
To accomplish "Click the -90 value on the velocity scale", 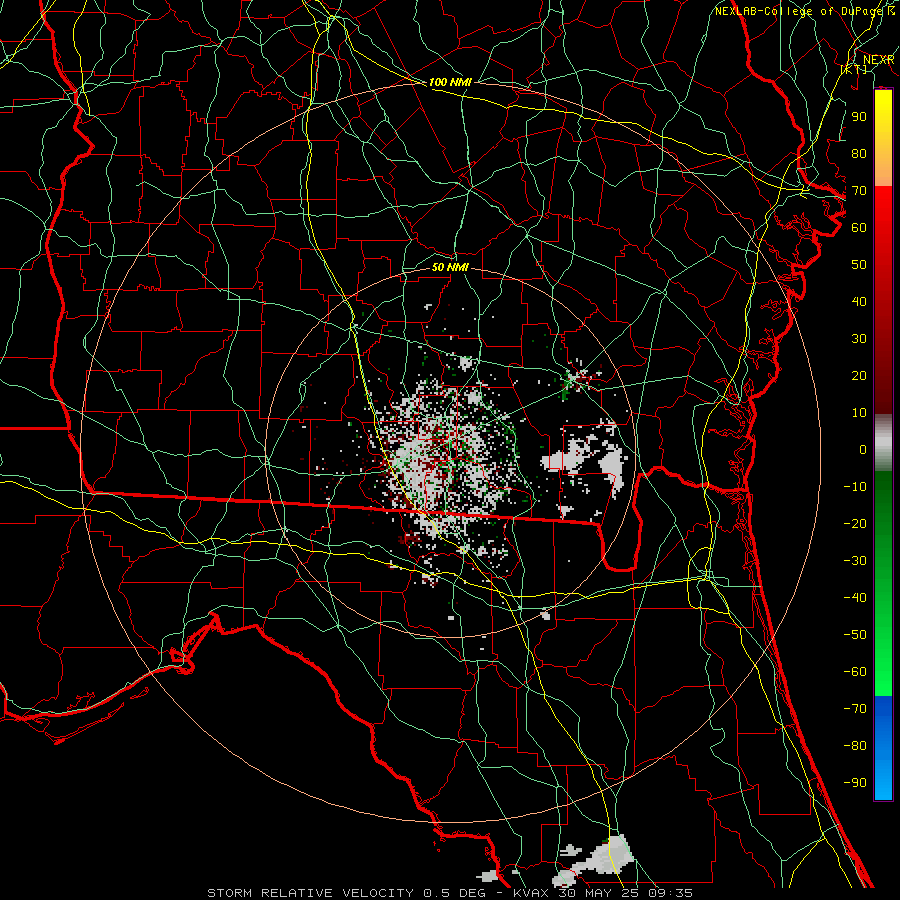I will click(x=855, y=783).
